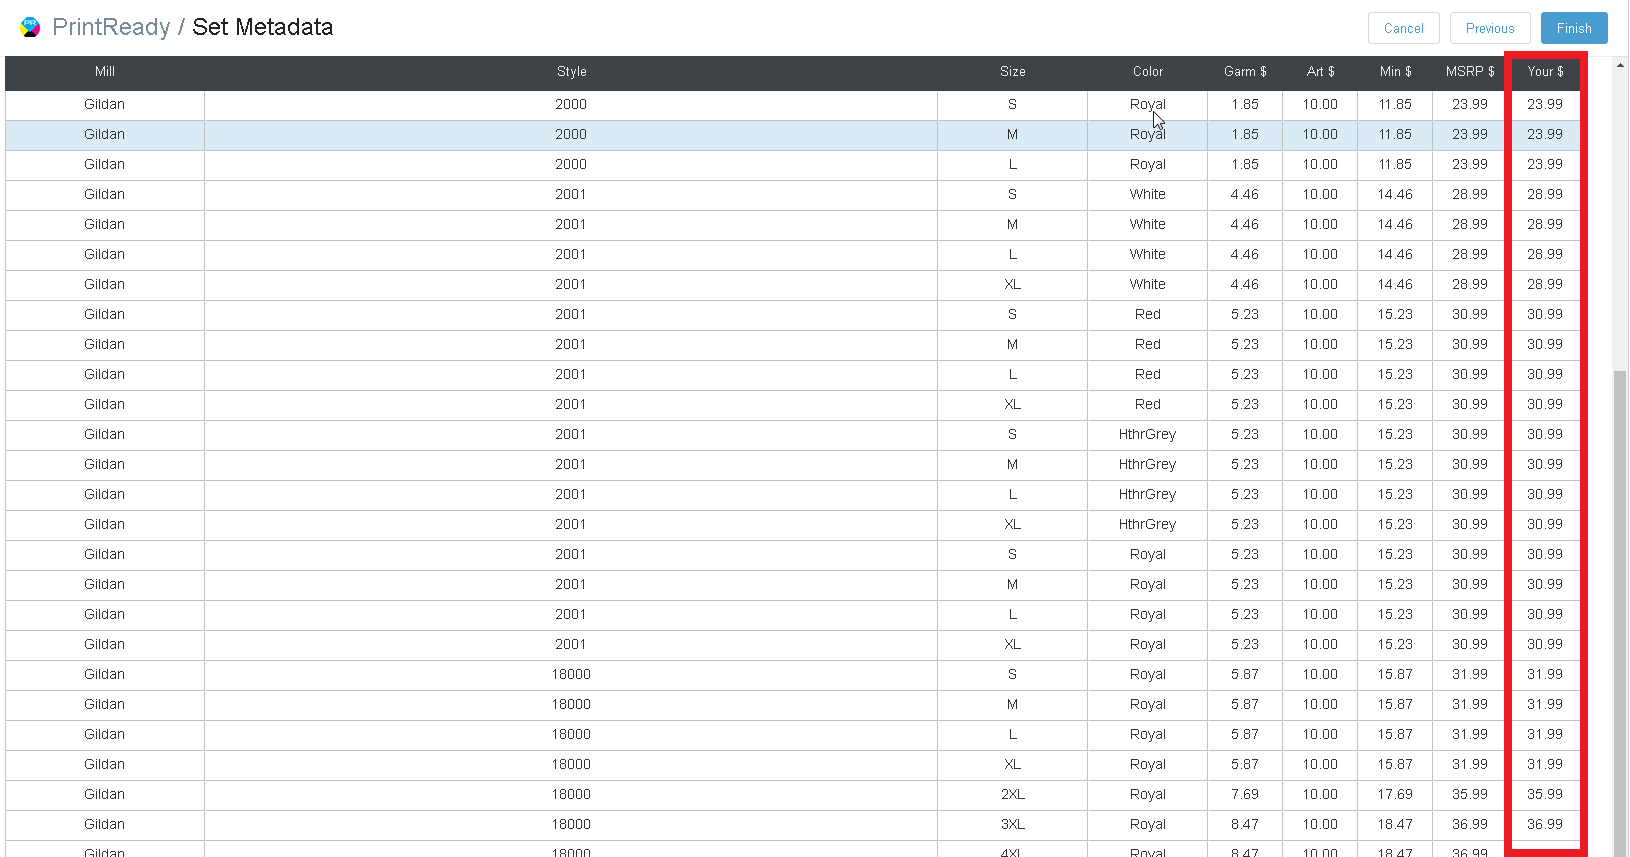Click Garm $ 4.46 in 2001 L White row
Screen dimensions: 1630x857
tap(1245, 254)
